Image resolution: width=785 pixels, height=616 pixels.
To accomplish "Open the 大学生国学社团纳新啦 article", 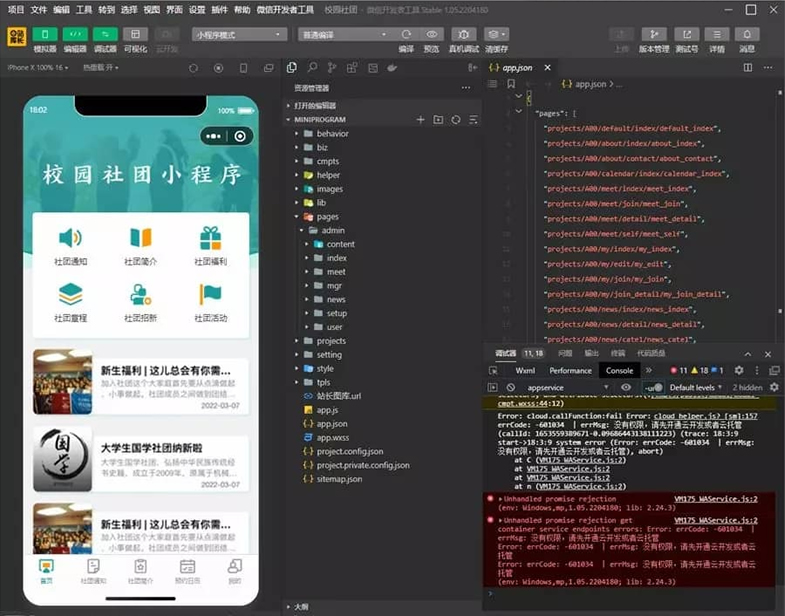I will [141, 459].
